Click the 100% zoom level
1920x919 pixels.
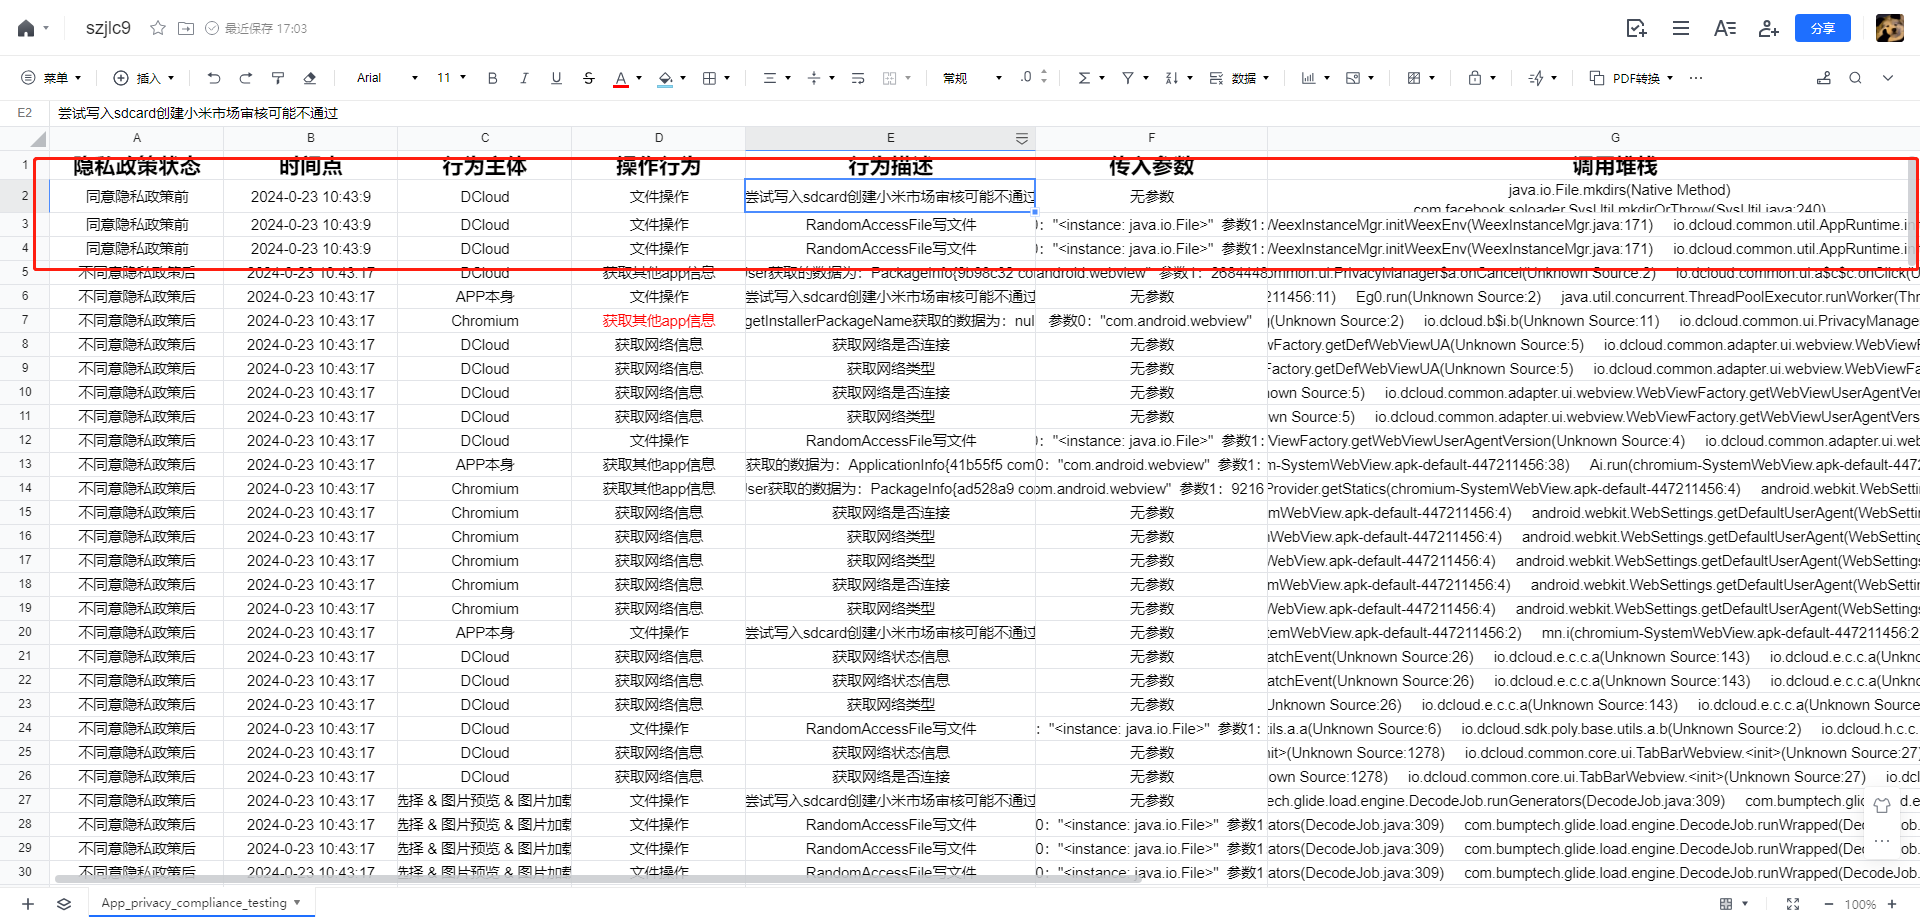pos(1860,904)
